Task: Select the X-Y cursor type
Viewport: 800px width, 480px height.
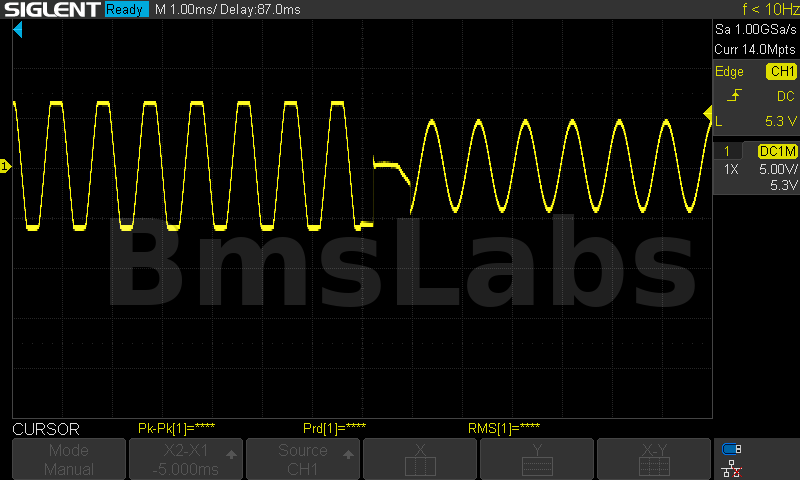Action: click(654, 459)
